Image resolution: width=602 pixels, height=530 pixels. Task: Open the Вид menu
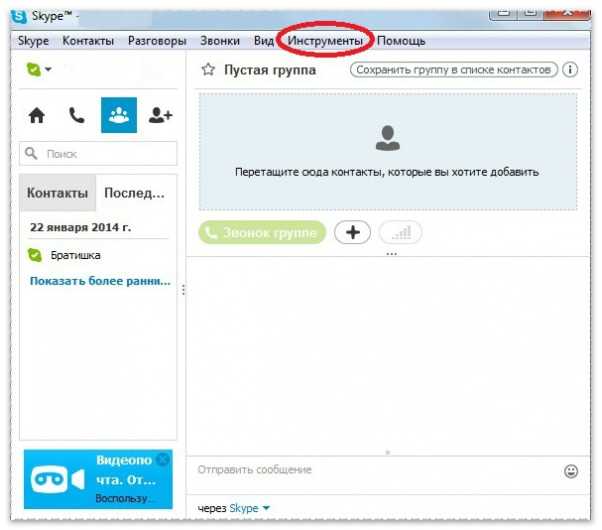coord(264,41)
